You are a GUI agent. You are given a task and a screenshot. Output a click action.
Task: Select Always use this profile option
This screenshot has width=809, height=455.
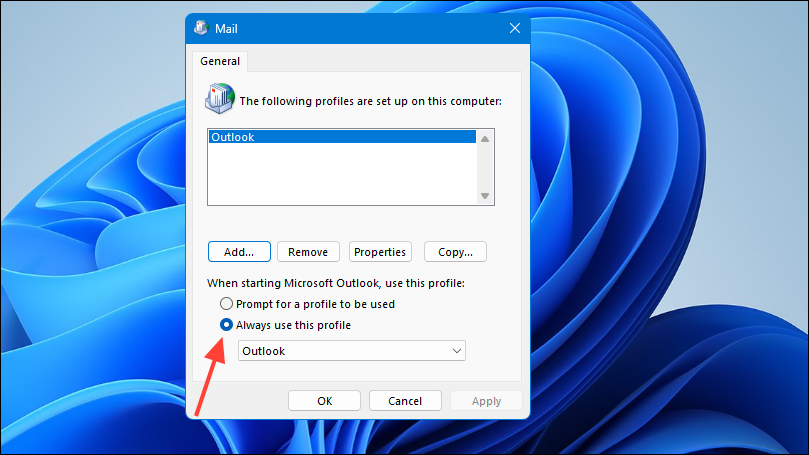(285, 325)
